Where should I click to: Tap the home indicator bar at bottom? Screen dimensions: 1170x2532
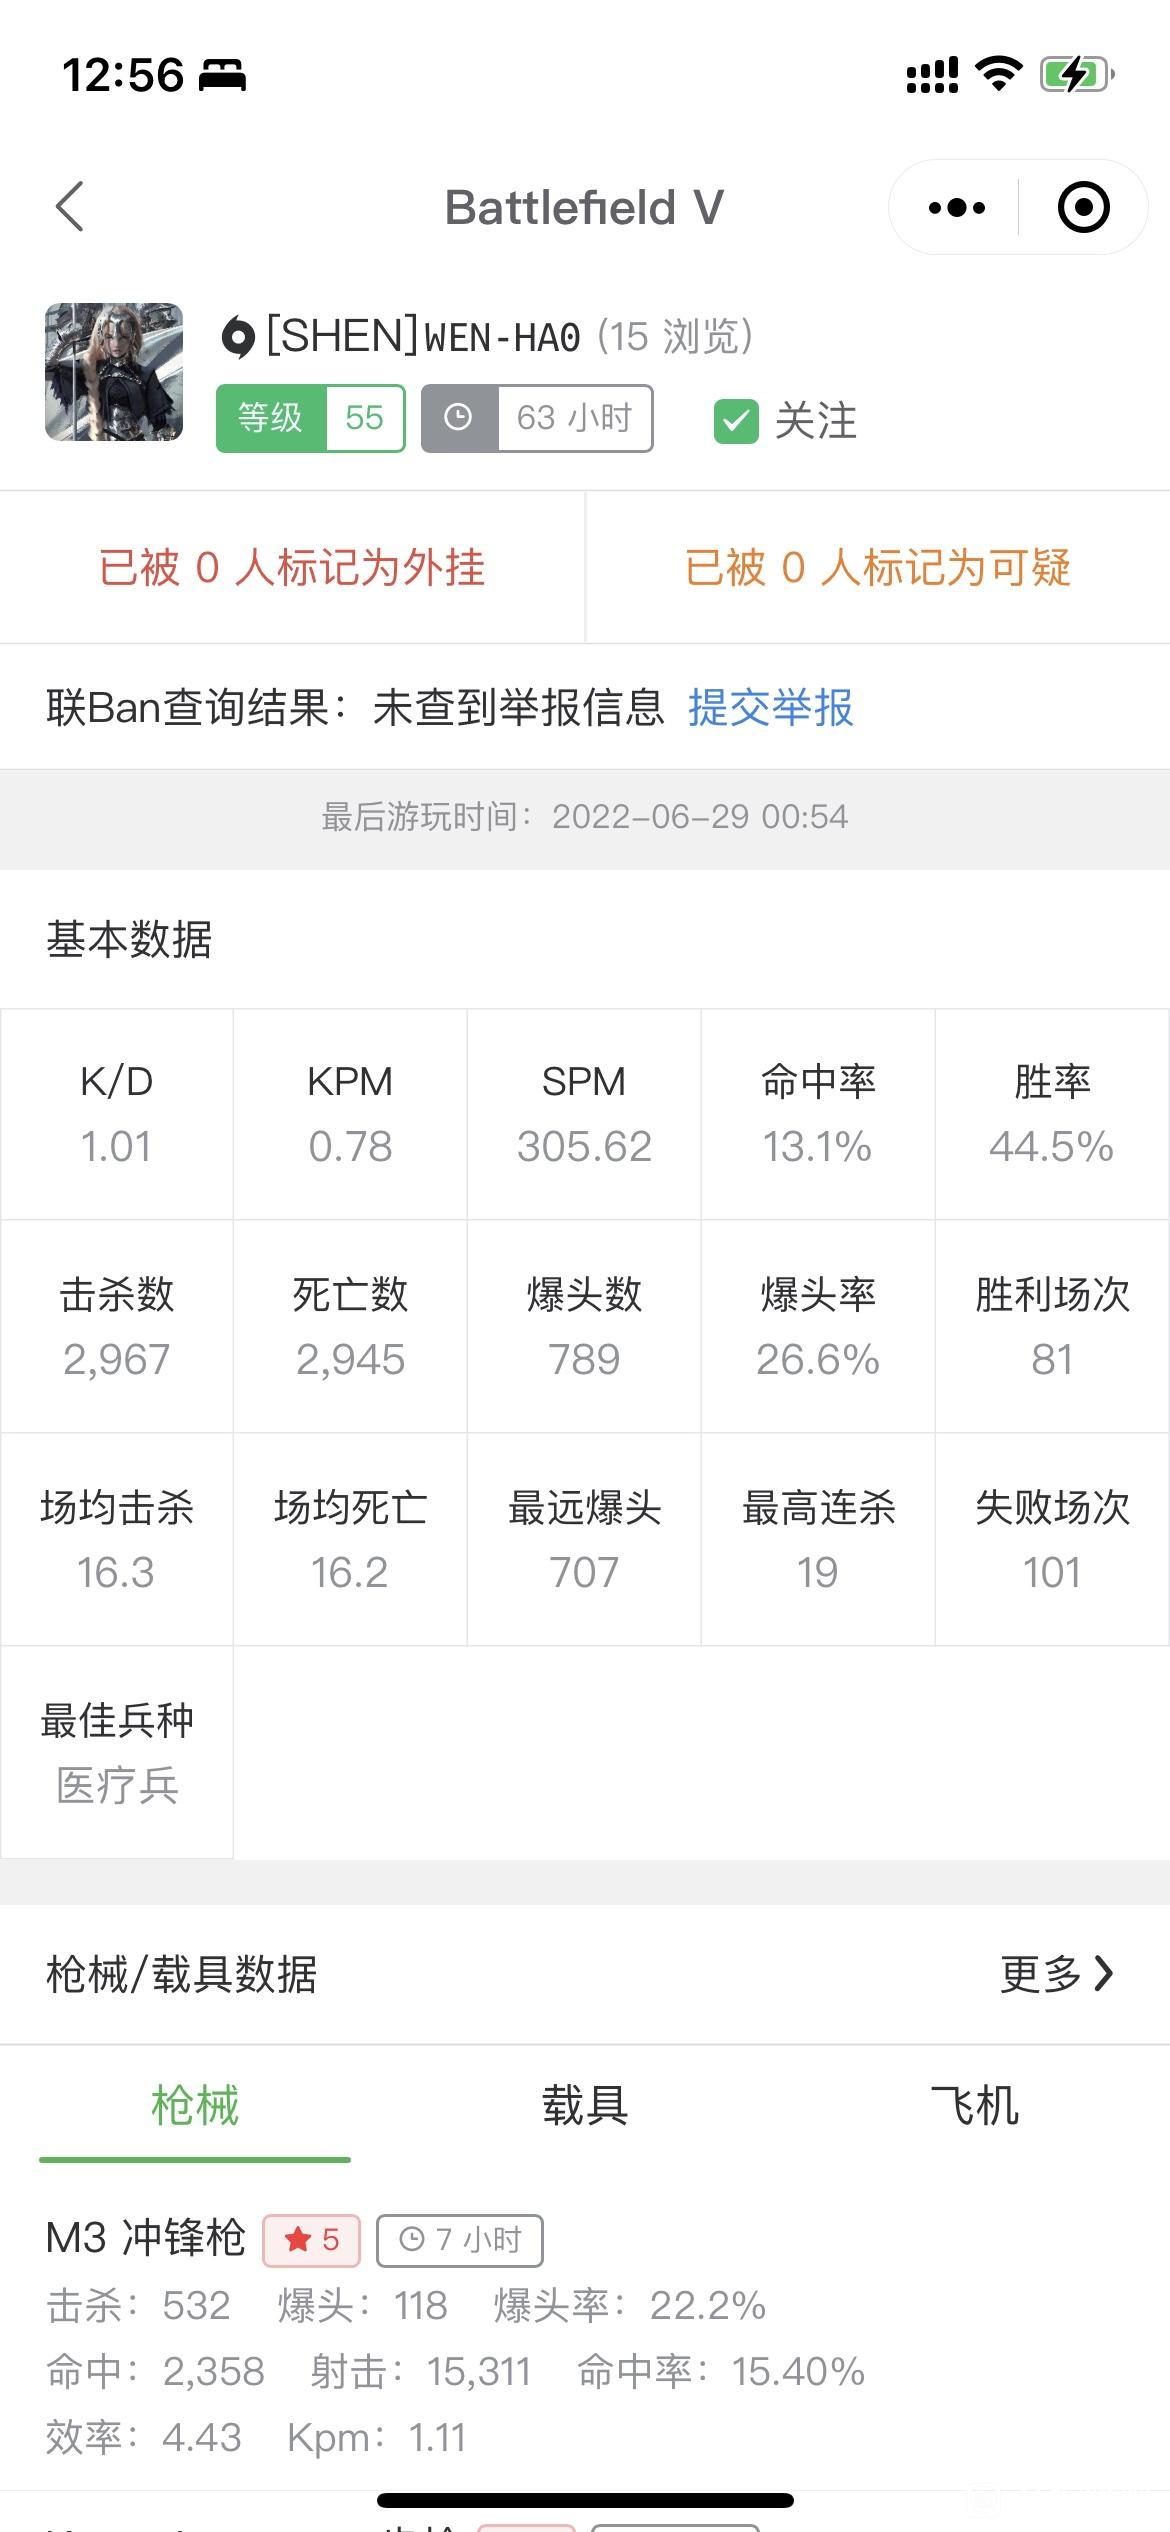coord(585,2500)
